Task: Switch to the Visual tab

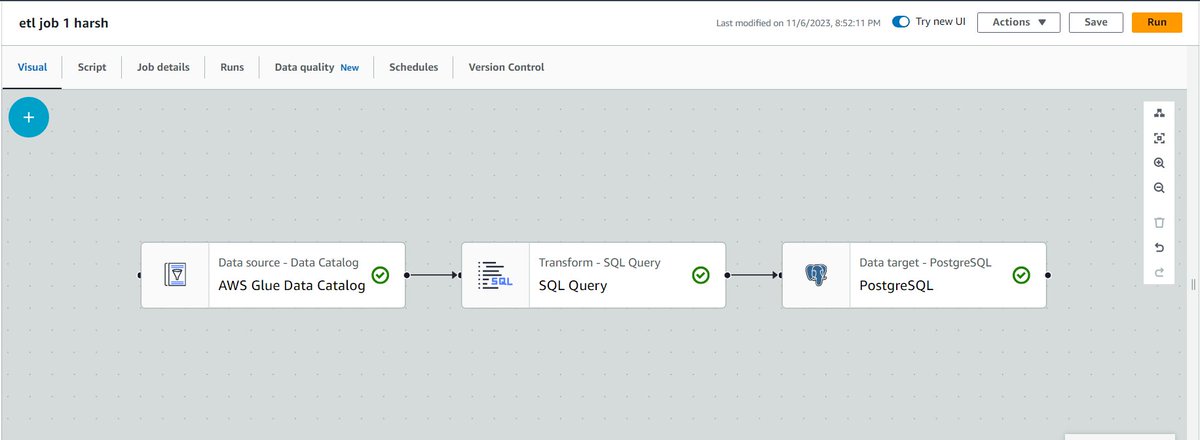Action: [x=32, y=67]
